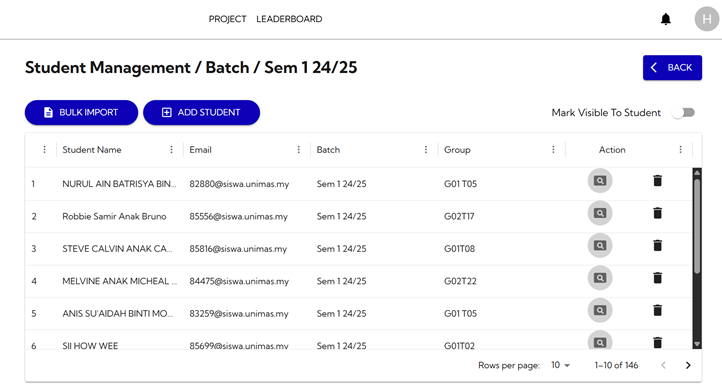Viewport: 722px width, 385px height.
Task: Delete SII HOW WEE row
Action: point(658,343)
